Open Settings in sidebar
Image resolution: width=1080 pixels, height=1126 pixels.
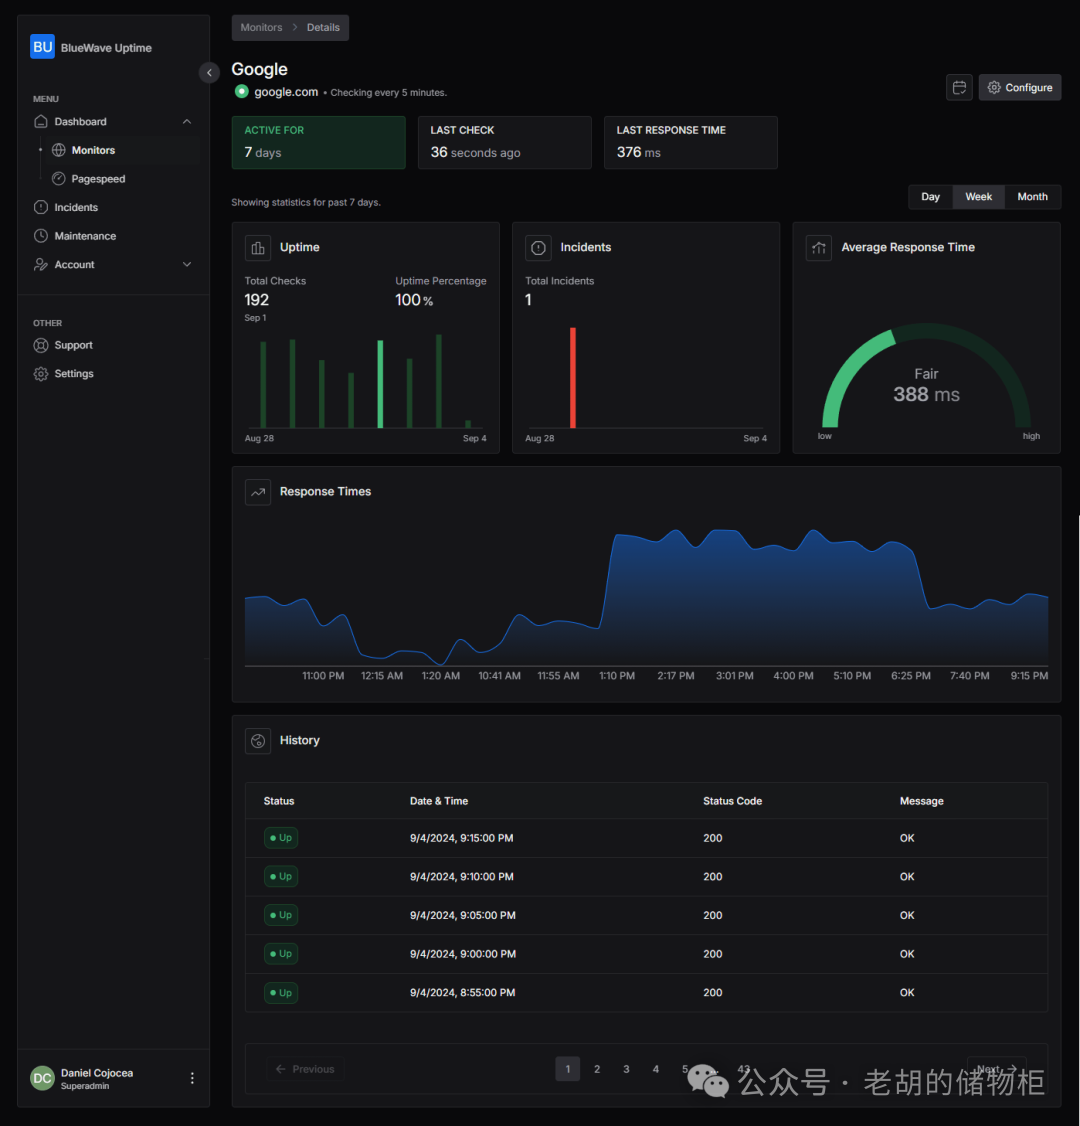pyautogui.click(x=74, y=373)
